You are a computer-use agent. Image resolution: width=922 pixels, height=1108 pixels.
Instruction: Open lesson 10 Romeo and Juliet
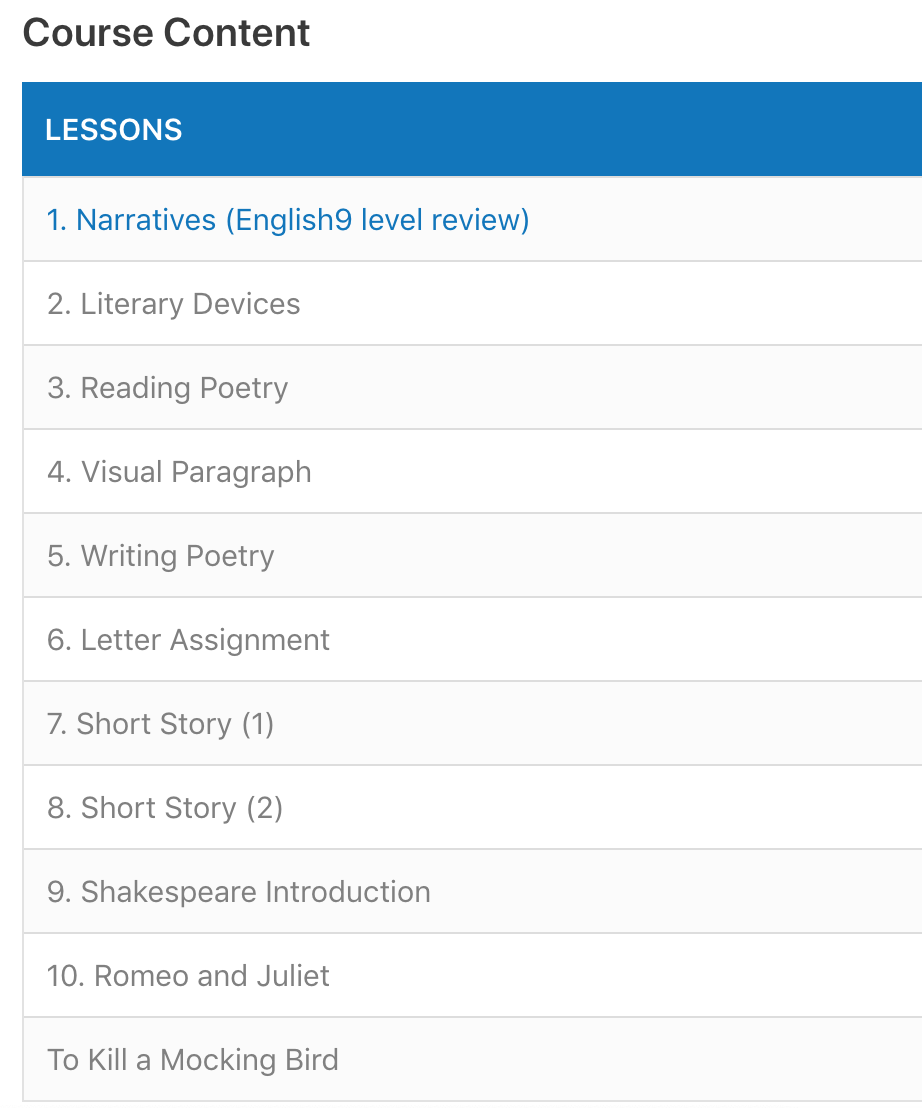click(189, 976)
